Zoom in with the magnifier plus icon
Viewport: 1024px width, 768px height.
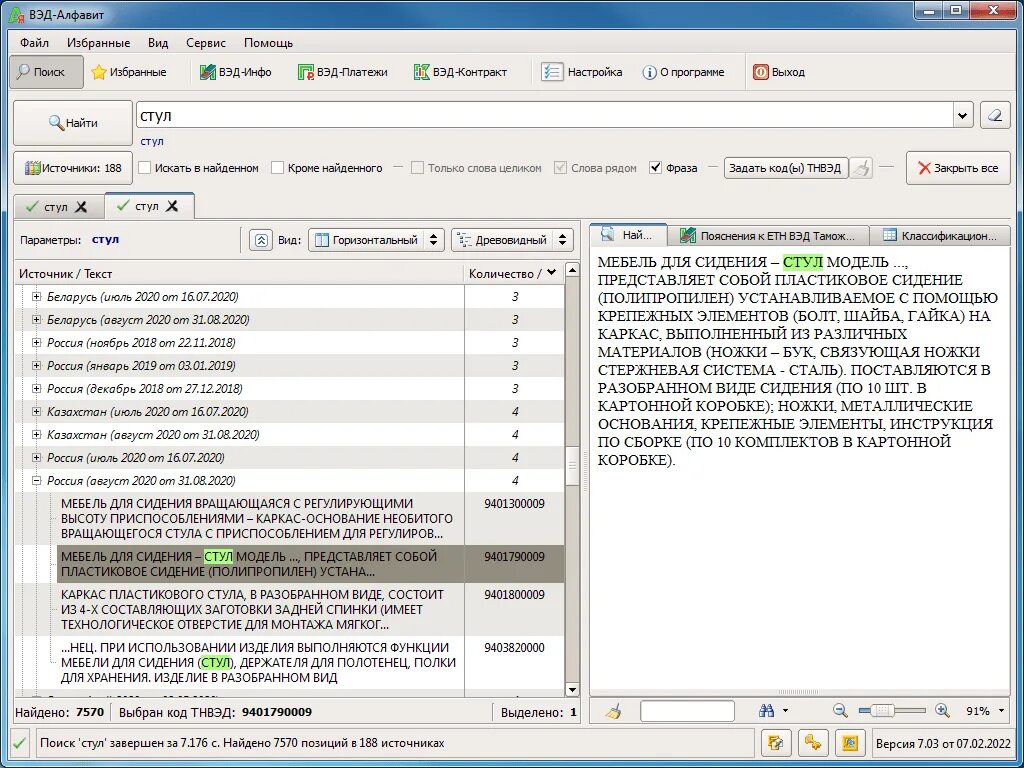pos(942,711)
